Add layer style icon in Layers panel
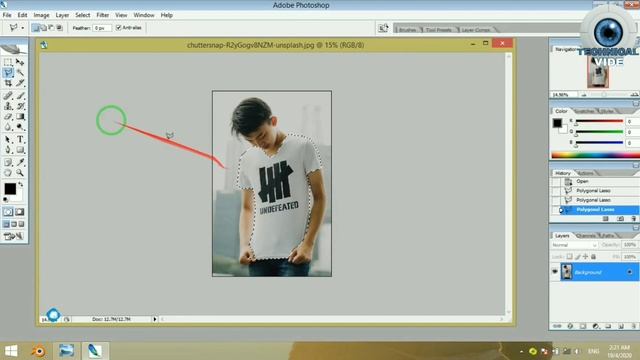This screenshot has height=360, width=640. pos(570,326)
